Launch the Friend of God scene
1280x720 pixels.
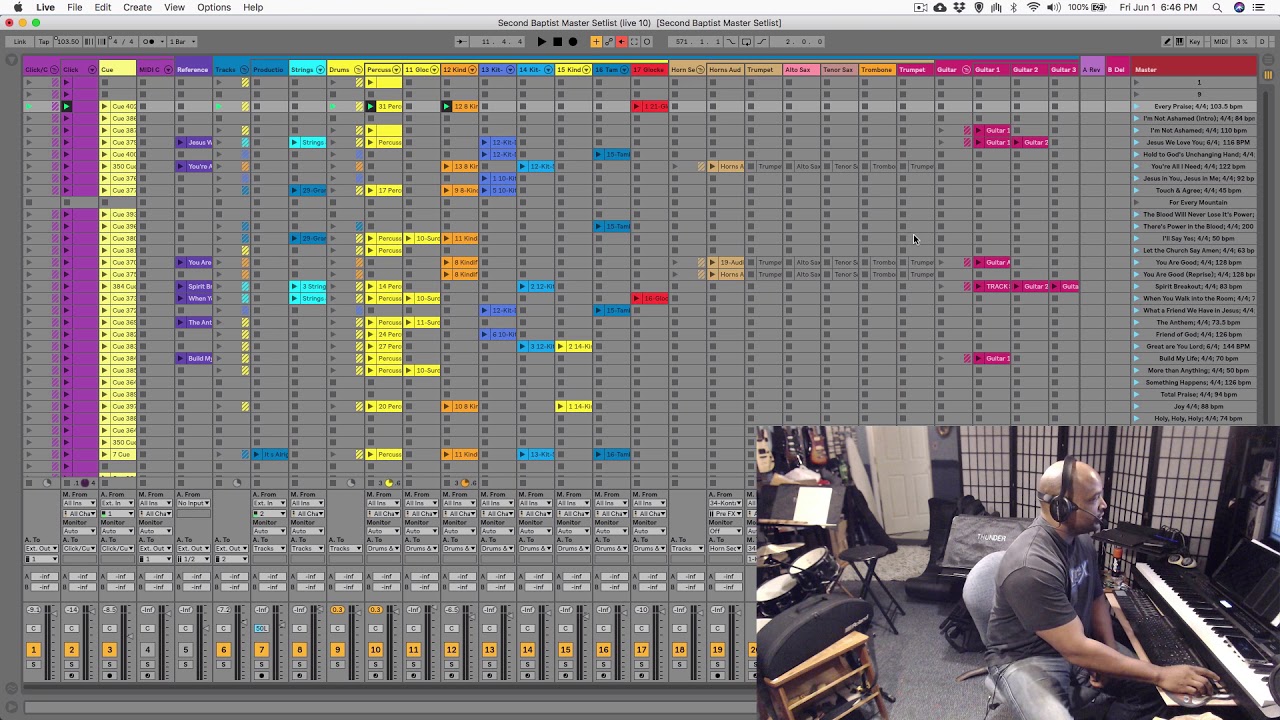[x=1137, y=334]
